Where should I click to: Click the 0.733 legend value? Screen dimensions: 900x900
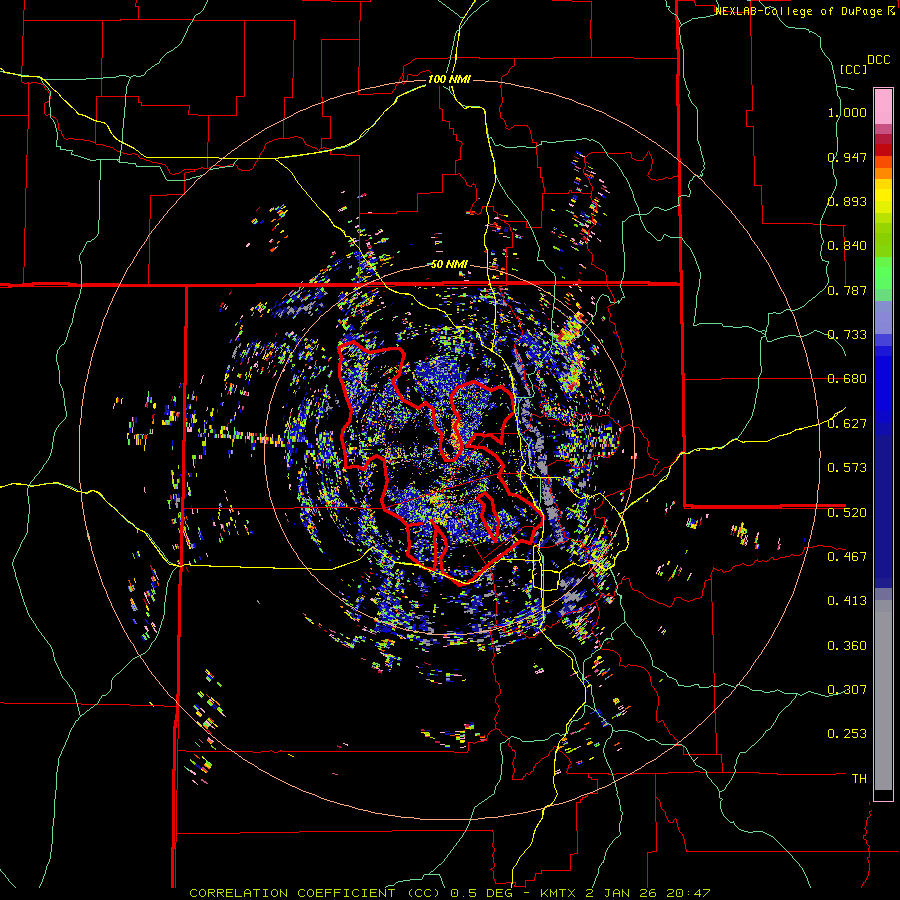[x=847, y=335]
